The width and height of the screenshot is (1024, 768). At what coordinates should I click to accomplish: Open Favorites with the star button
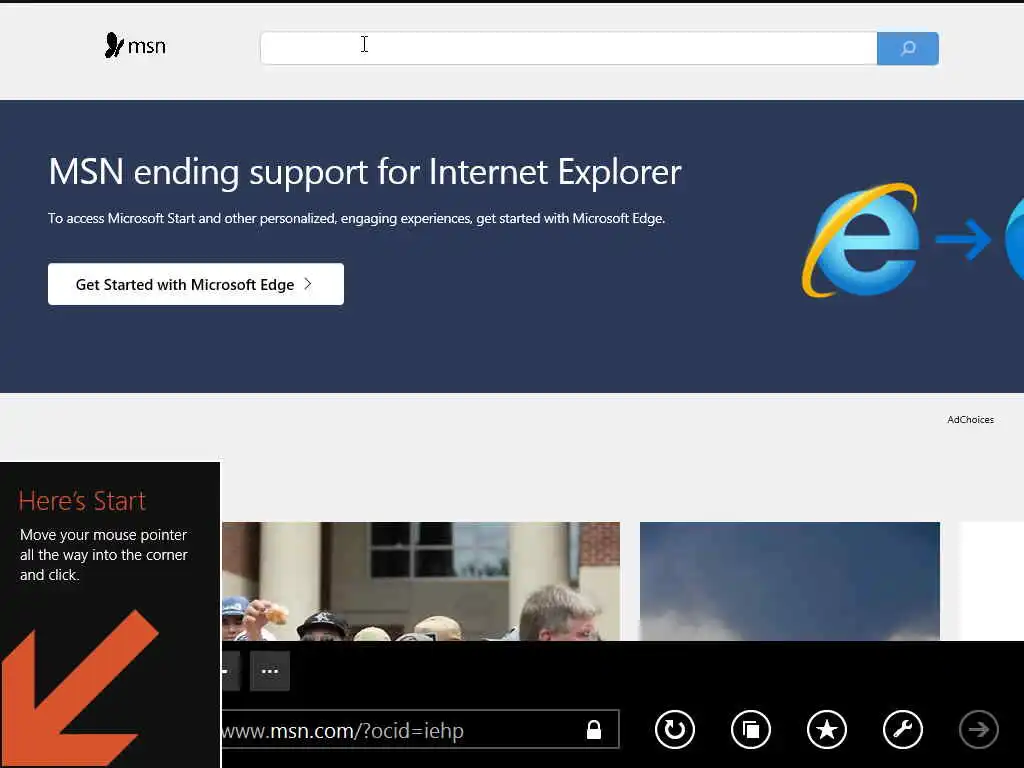click(x=827, y=729)
